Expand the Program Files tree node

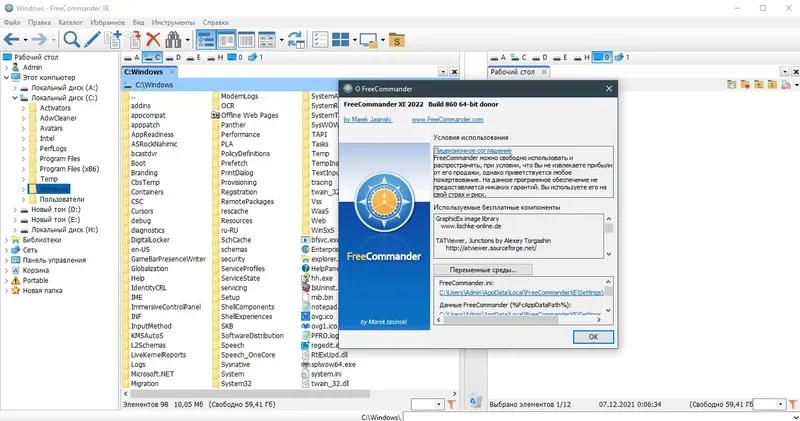[x=23, y=159]
